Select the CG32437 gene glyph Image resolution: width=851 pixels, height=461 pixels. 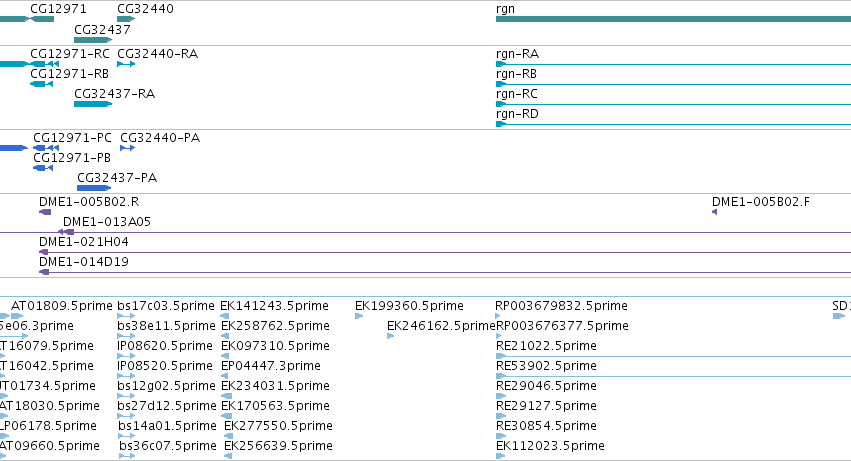[93, 40]
